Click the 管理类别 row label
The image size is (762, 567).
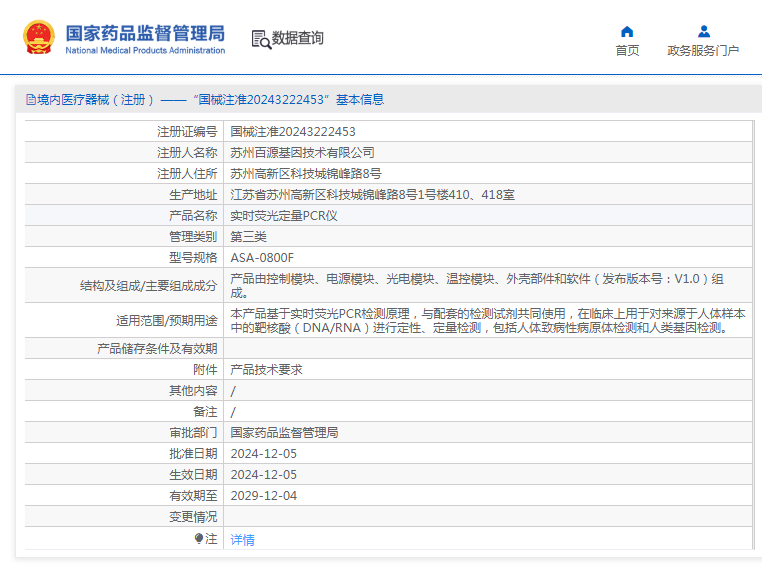pos(193,237)
